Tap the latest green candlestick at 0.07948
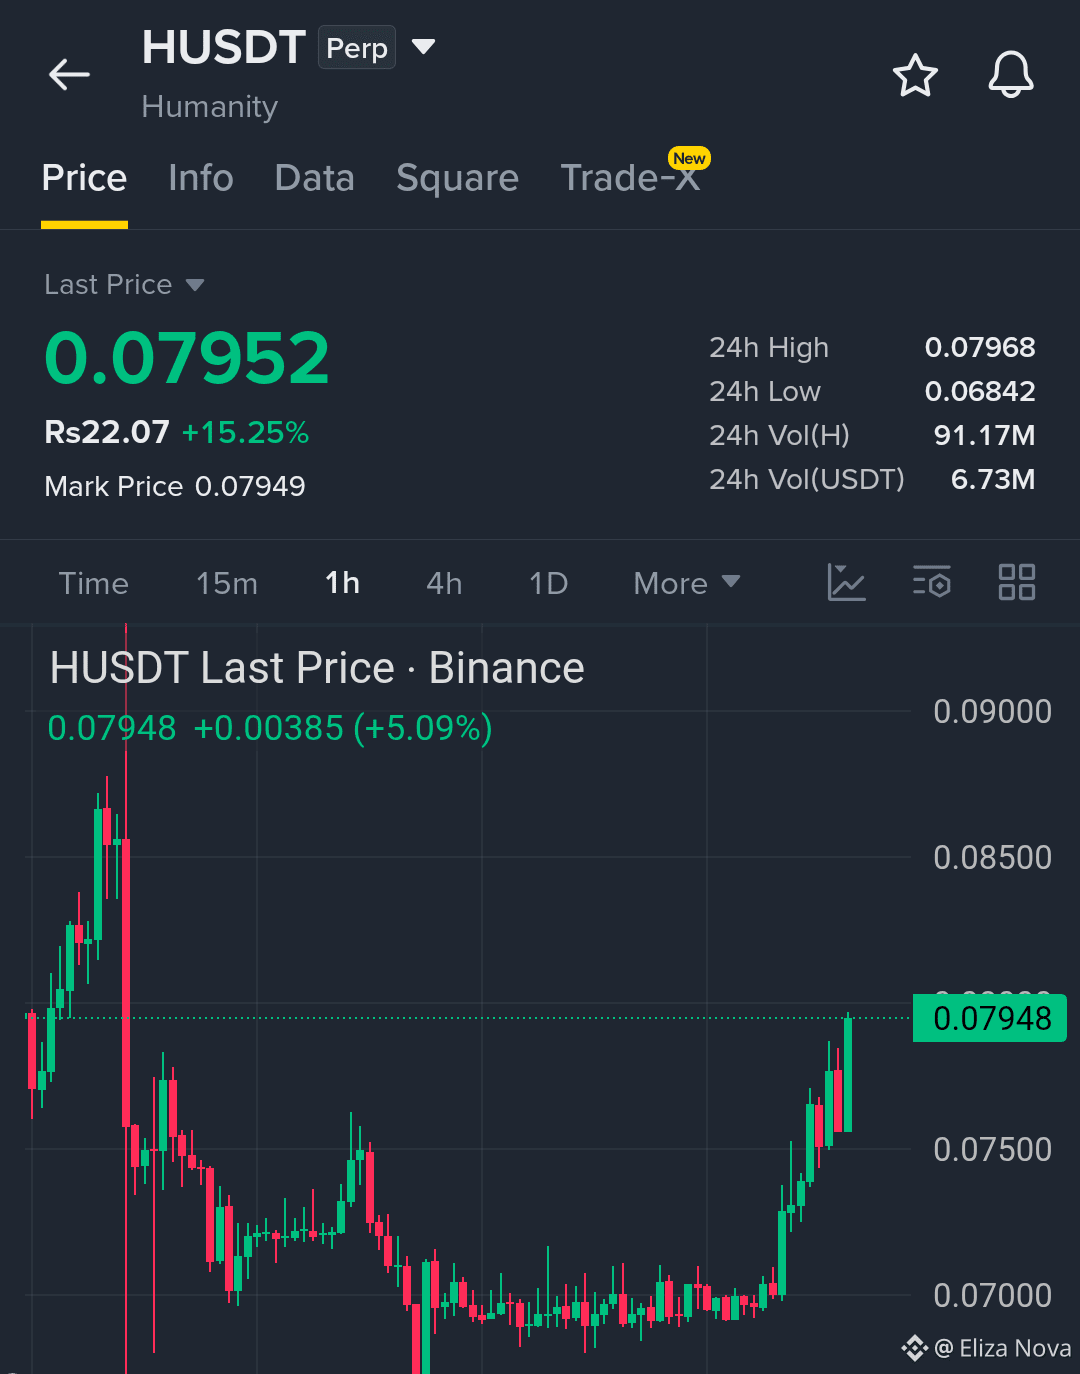The image size is (1080, 1374). click(848, 1074)
